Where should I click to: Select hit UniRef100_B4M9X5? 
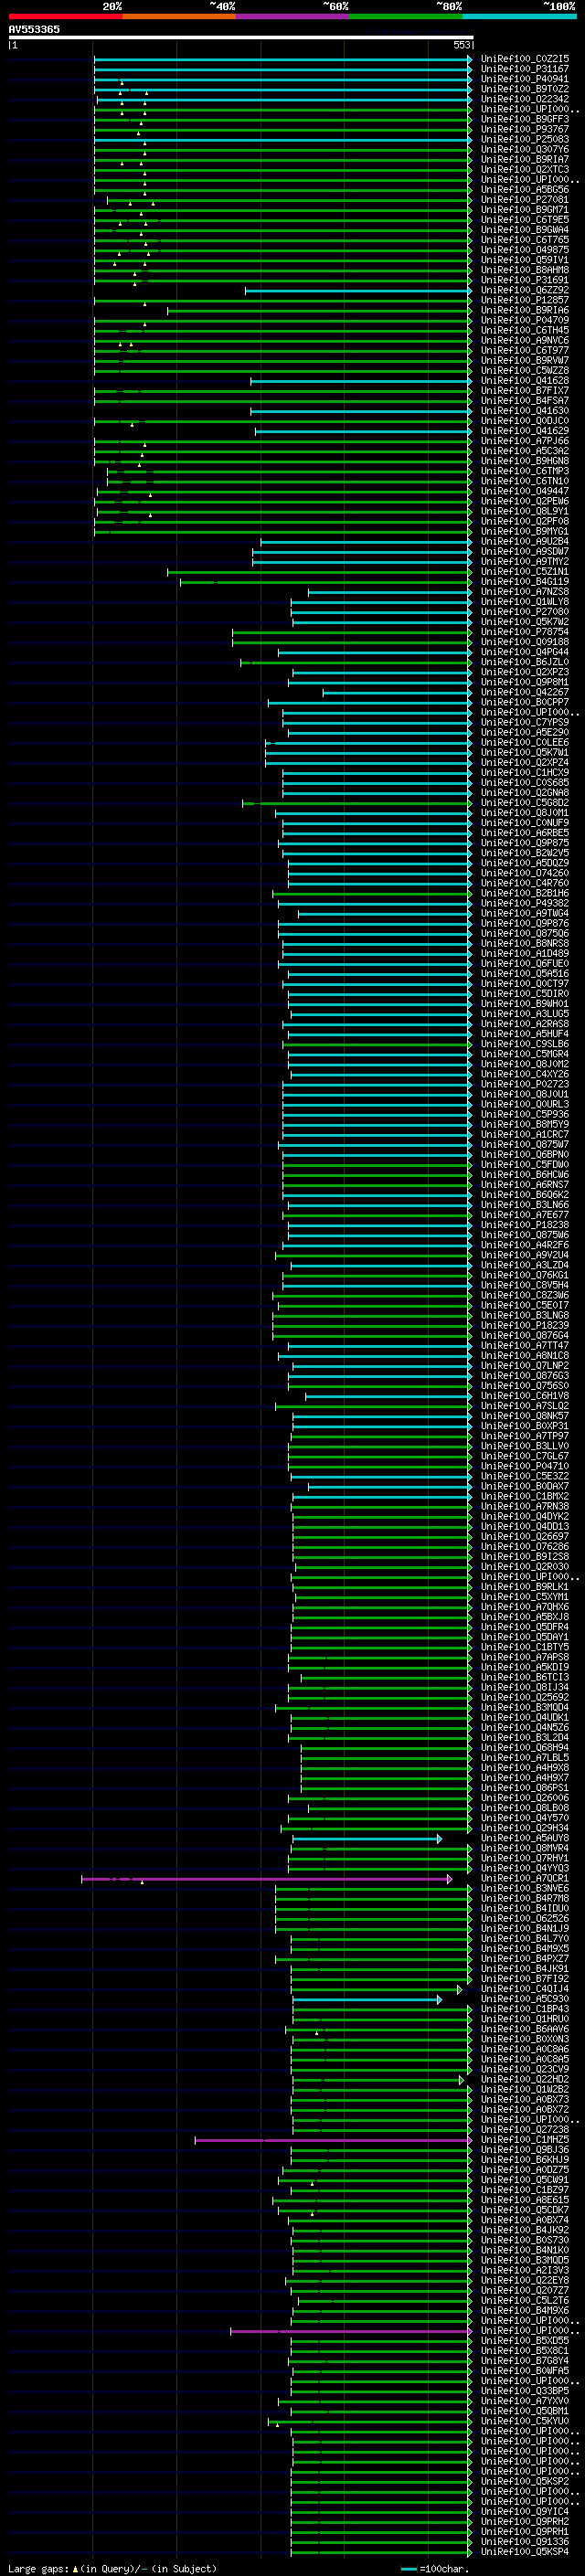coord(524,1949)
